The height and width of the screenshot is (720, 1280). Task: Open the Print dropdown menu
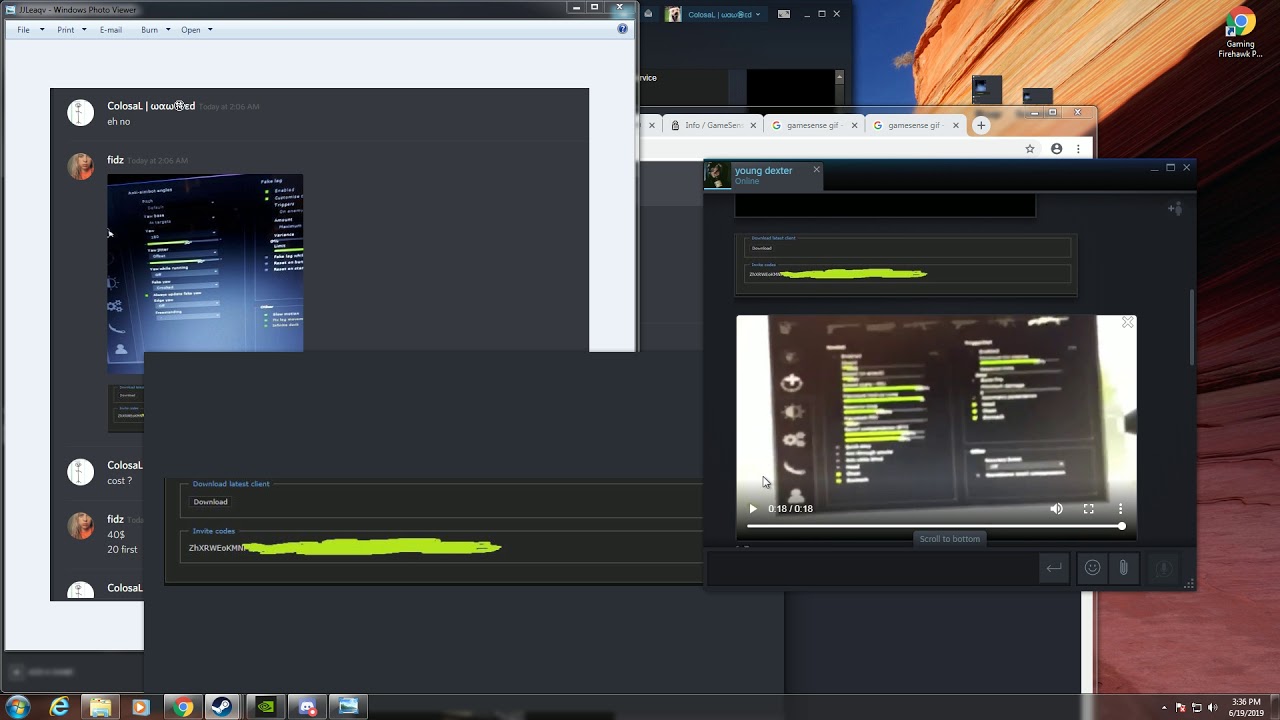(x=72, y=30)
